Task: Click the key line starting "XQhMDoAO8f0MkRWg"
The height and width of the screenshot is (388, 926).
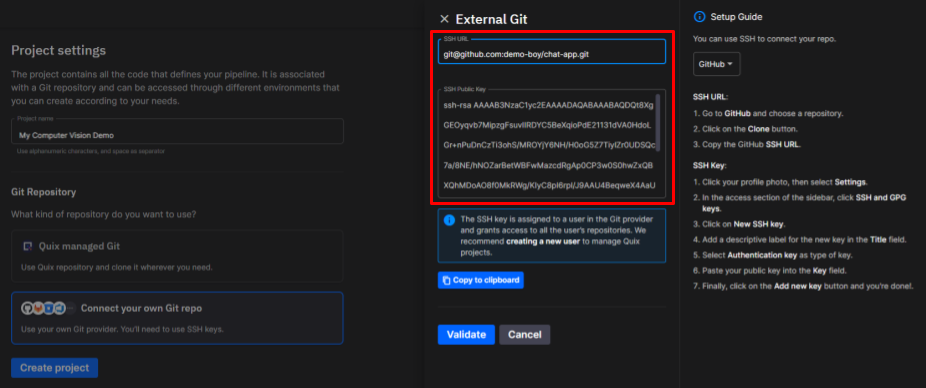Action: (x=549, y=185)
